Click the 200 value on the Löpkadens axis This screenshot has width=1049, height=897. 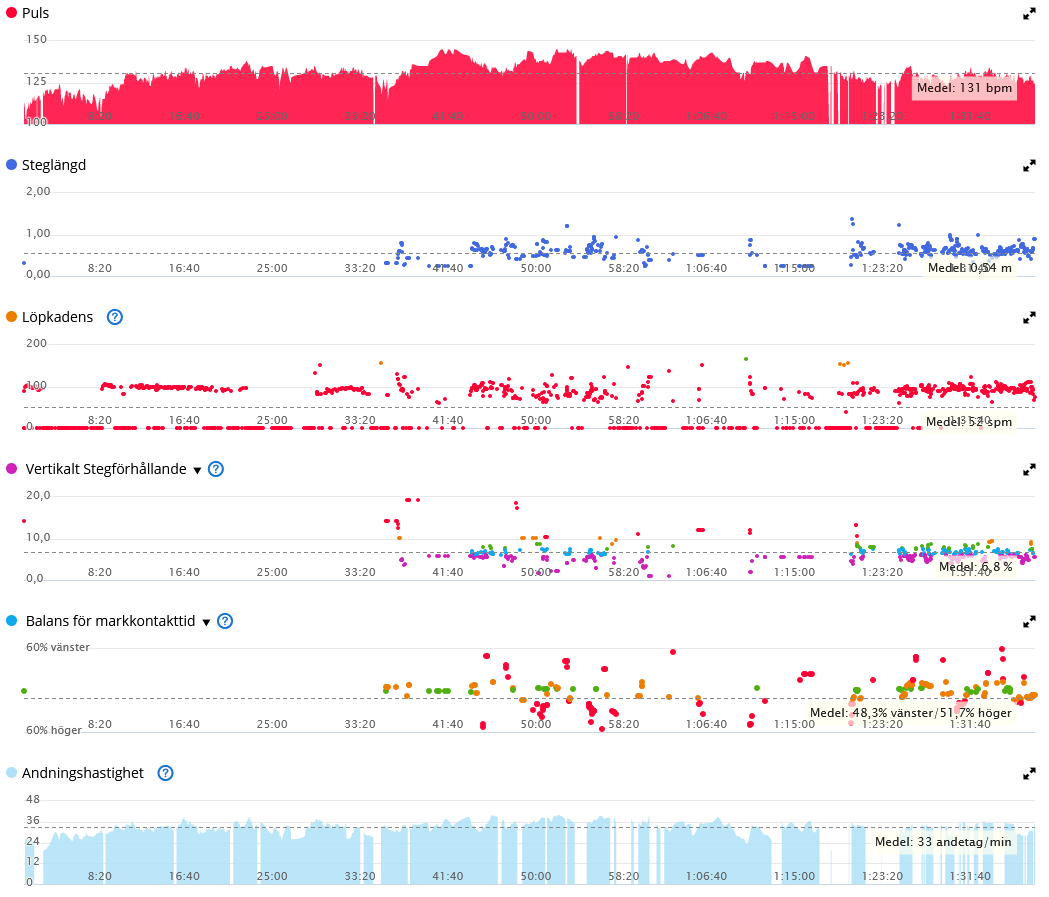coord(36,342)
